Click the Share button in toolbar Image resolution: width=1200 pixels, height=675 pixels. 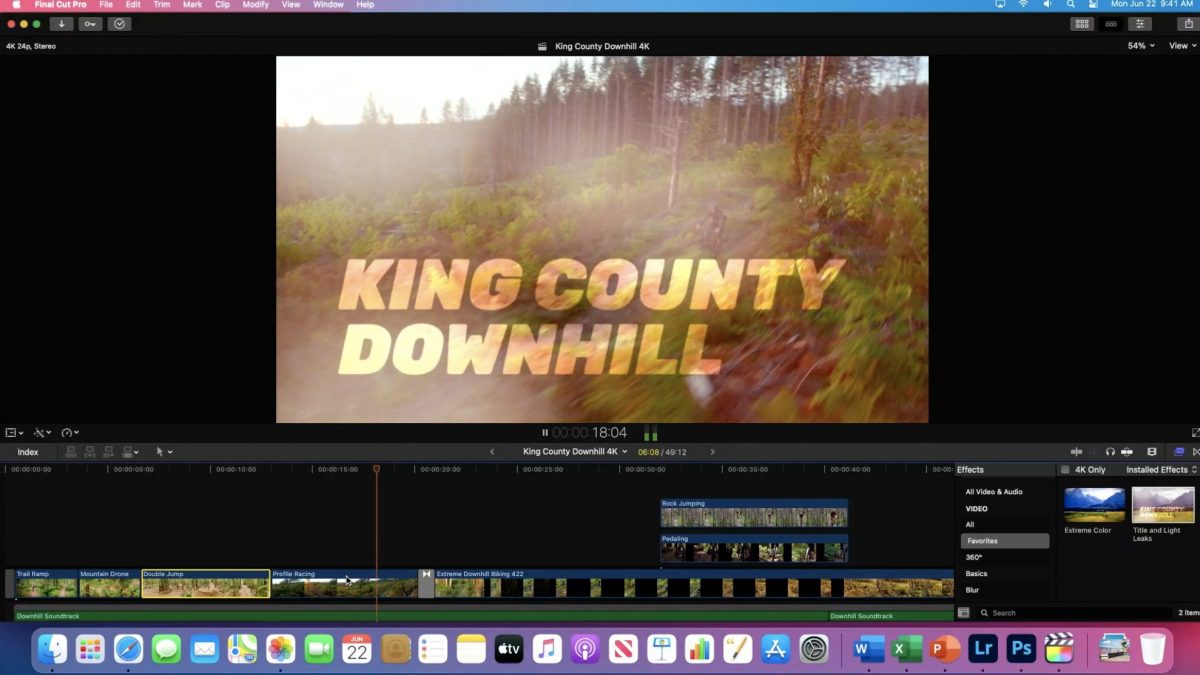pyautogui.click(x=1189, y=24)
